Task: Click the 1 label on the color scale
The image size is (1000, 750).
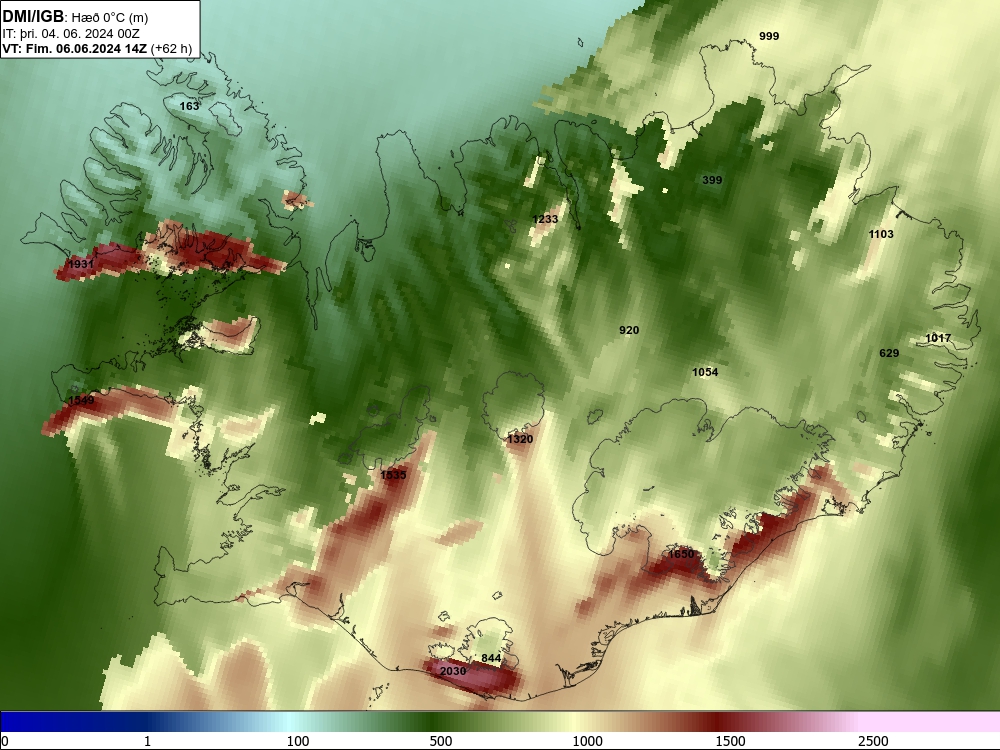Action: pos(147,741)
